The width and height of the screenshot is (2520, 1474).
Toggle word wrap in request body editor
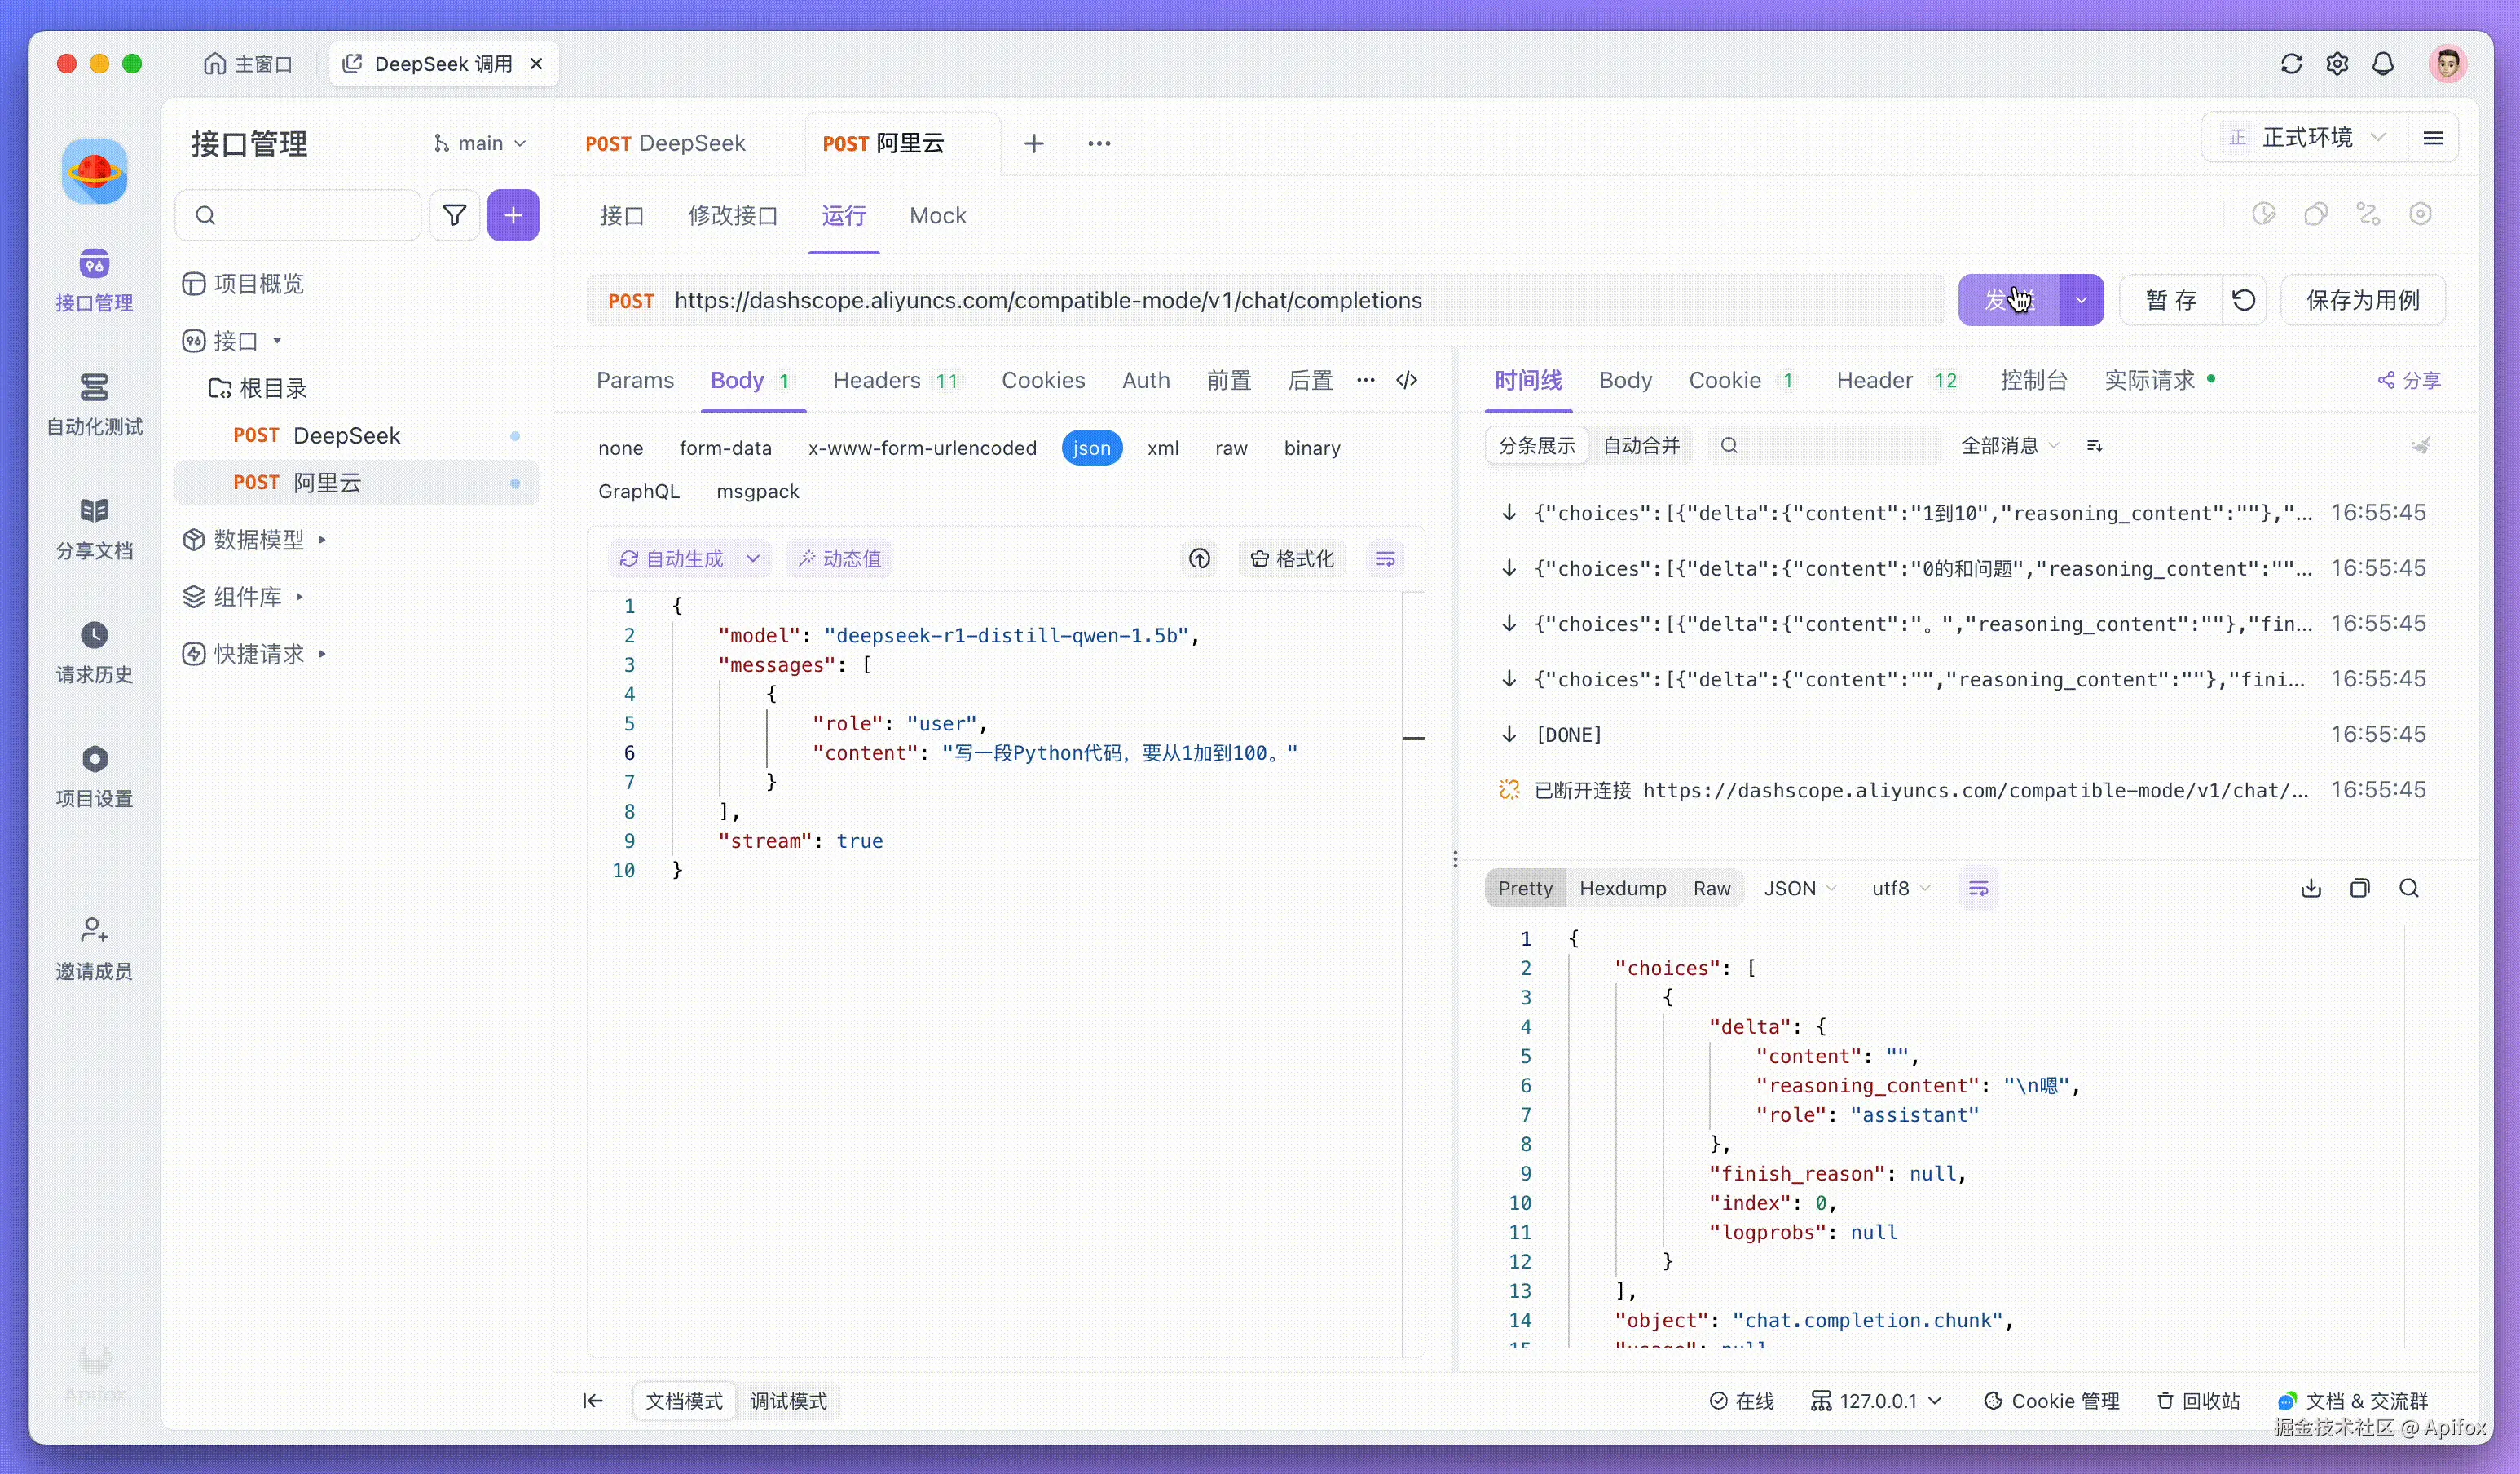coord(1385,559)
